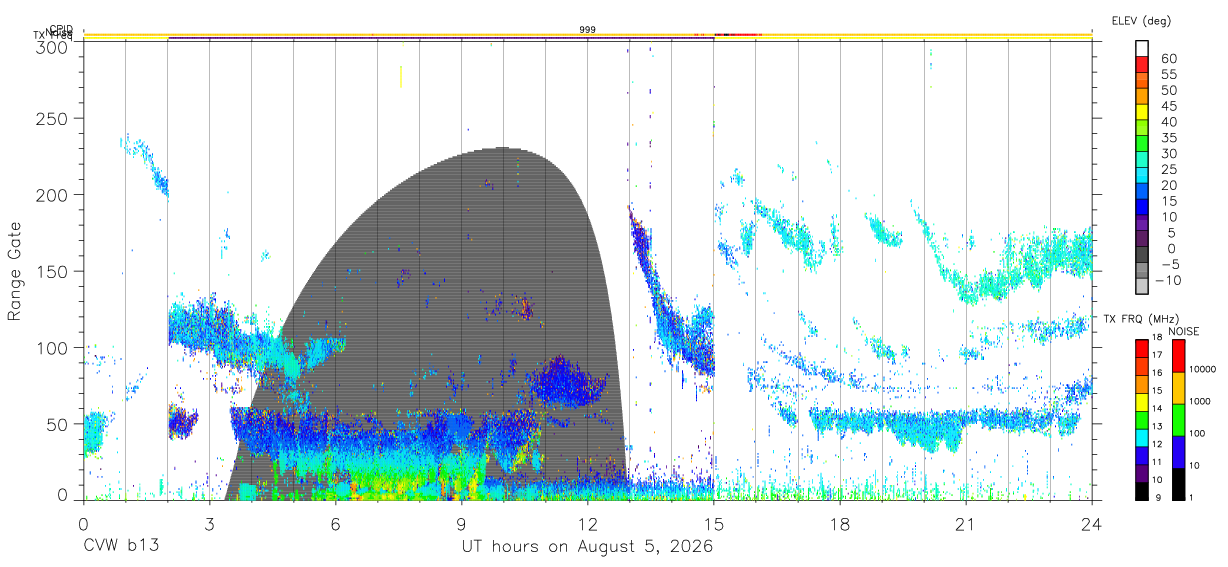The width and height of the screenshot is (1228, 567).
Task: Click the "9" hour label on the time axis
Action: [x=462, y=525]
